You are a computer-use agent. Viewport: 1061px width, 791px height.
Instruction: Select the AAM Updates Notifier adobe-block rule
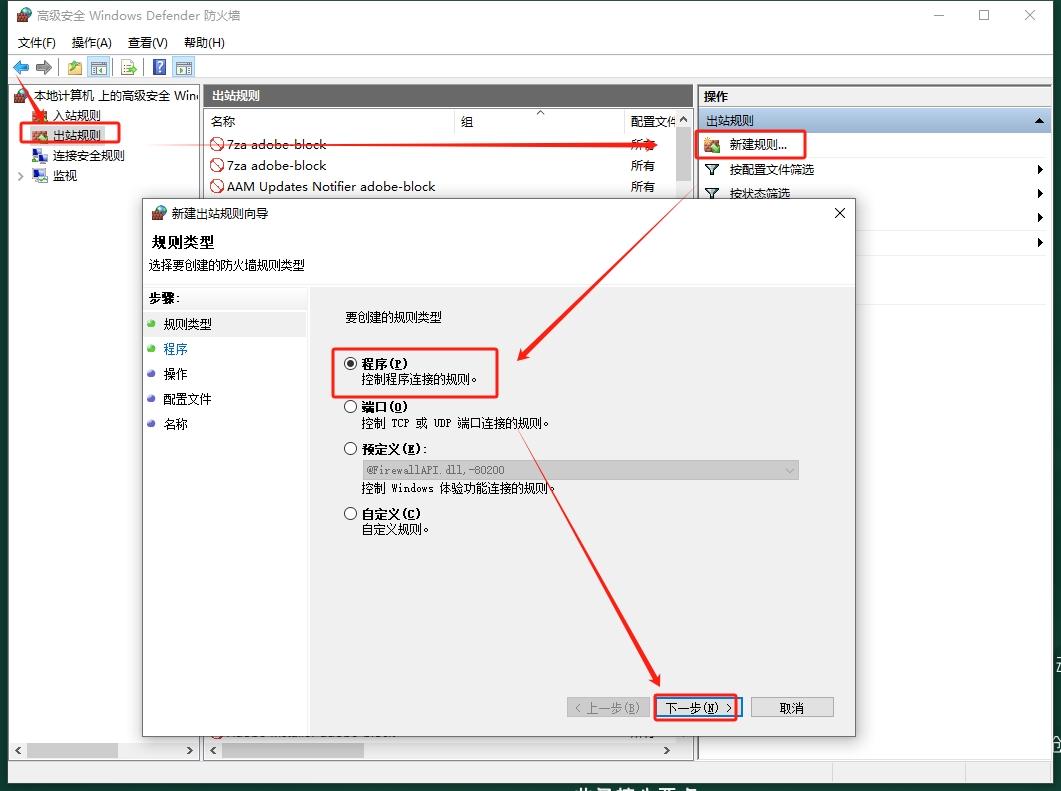pyautogui.click(x=331, y=187)
